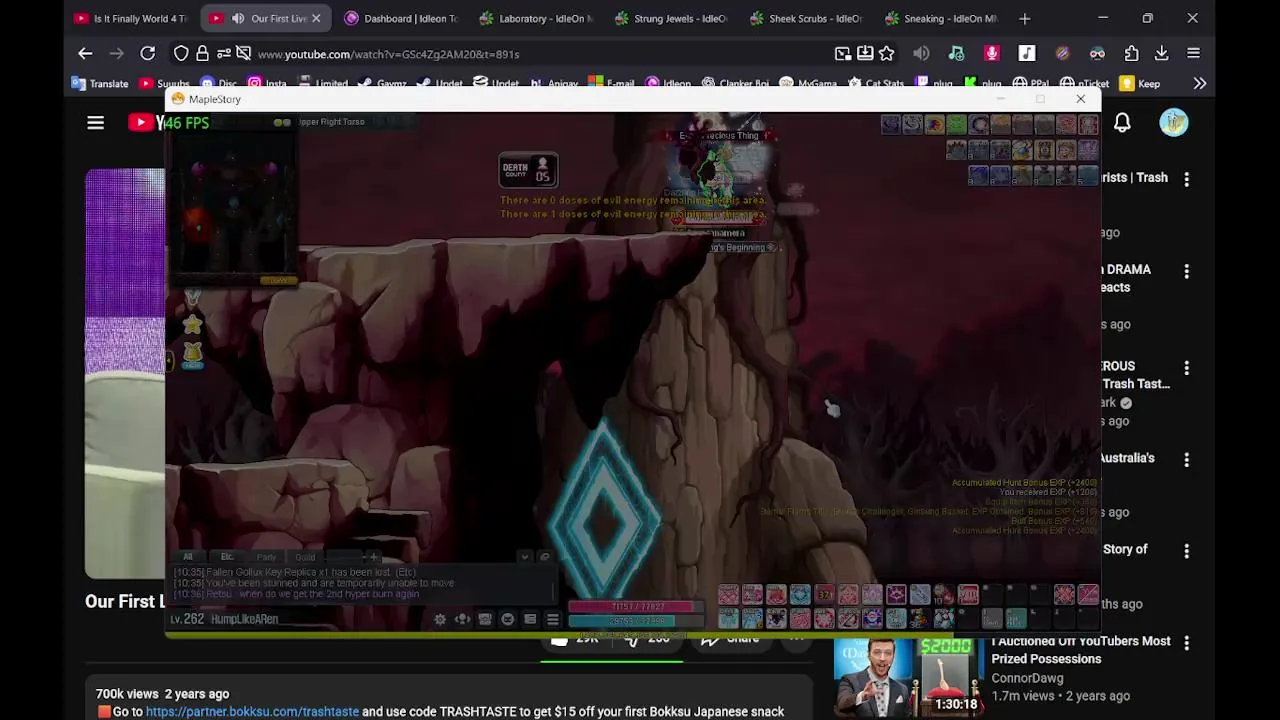The width and height of the screenshot is (1280, 720).
Task: Open the 'Cat Stats' bookmark
Action: pos(875,84)
